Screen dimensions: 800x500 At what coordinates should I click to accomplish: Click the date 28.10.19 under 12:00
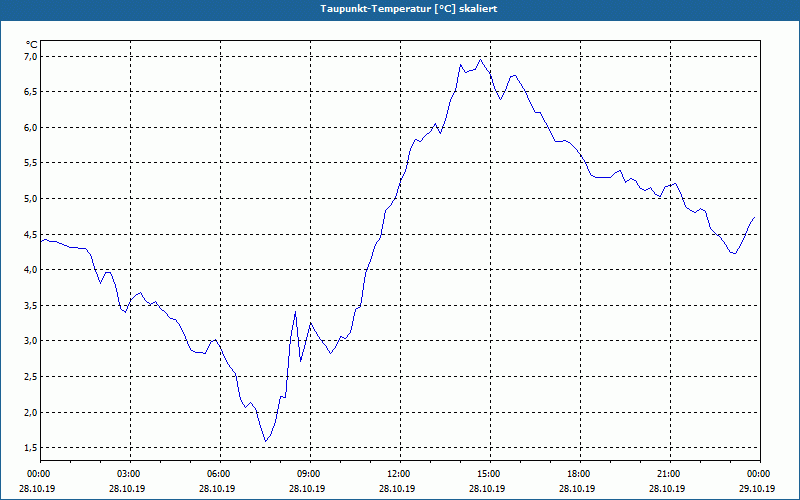tap(397, 488)
